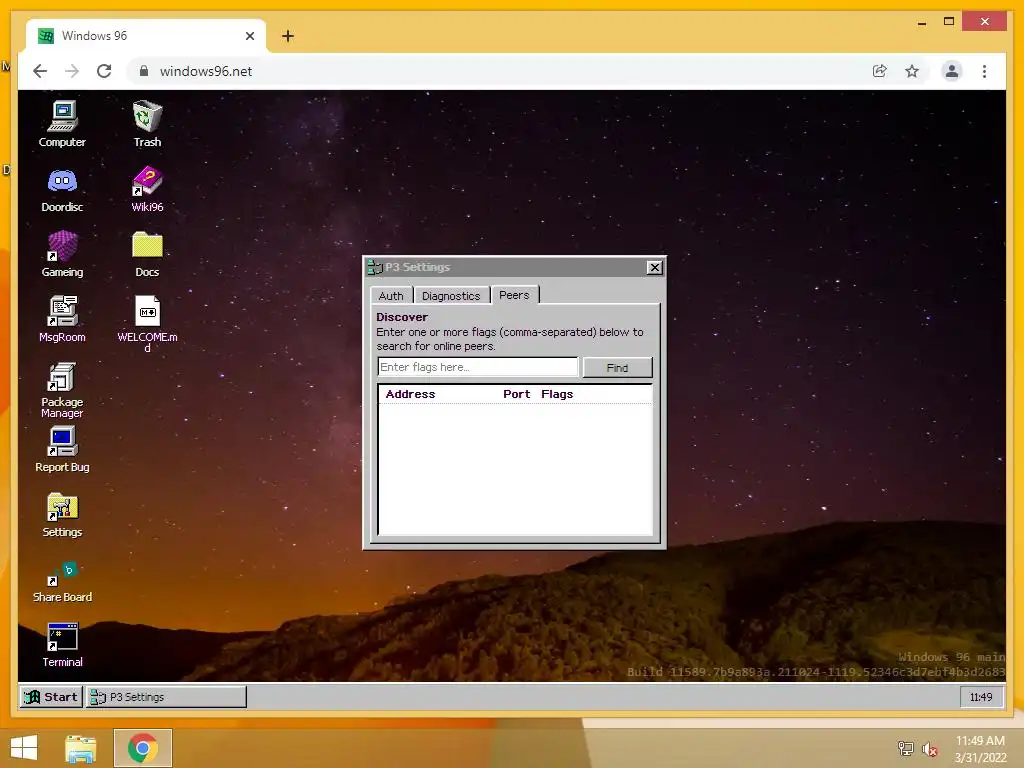Click Chrome's forward navigation arrow
This screenshot has width=1024, height=768.
tap(72, 71)
